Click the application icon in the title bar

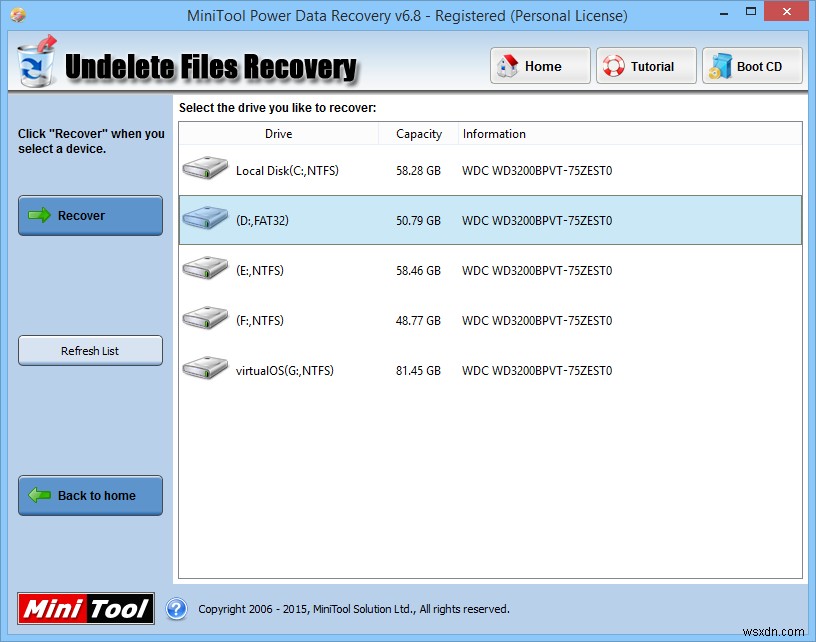click(x=17, y=15)
